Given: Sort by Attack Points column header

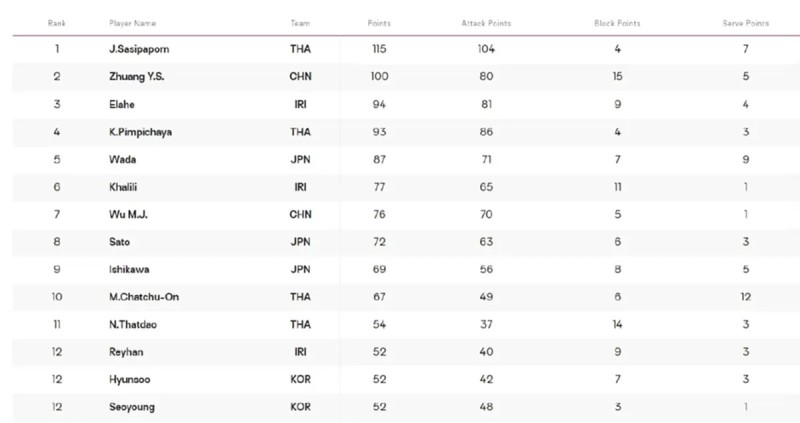Looking at the screenshot, I should click(x=486, y=23).
